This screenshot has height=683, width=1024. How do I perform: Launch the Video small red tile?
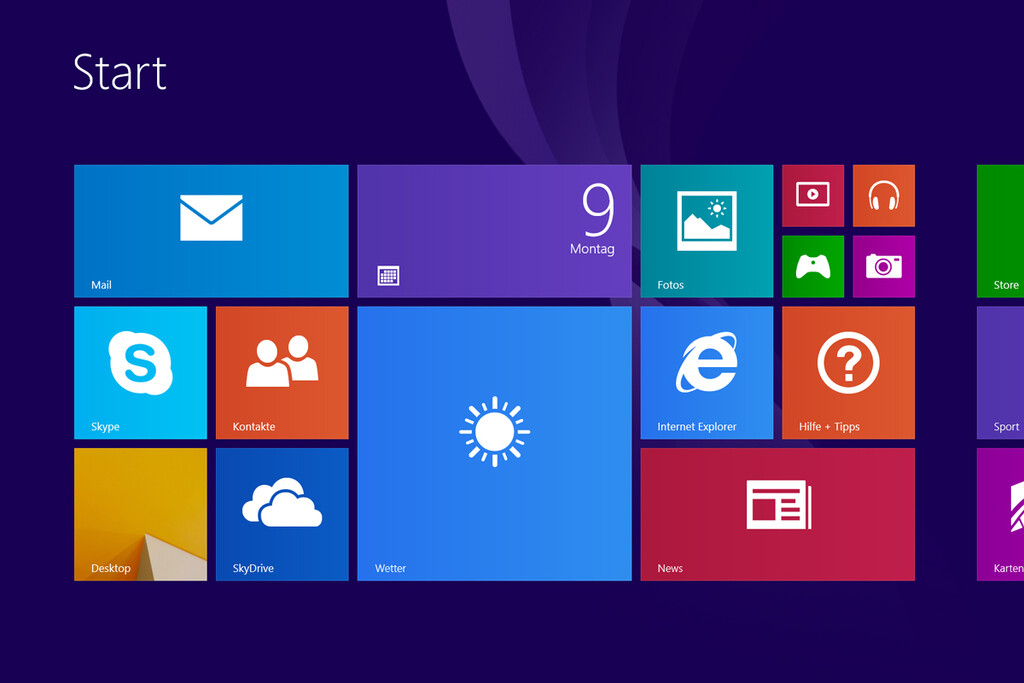tap(812, 195)
